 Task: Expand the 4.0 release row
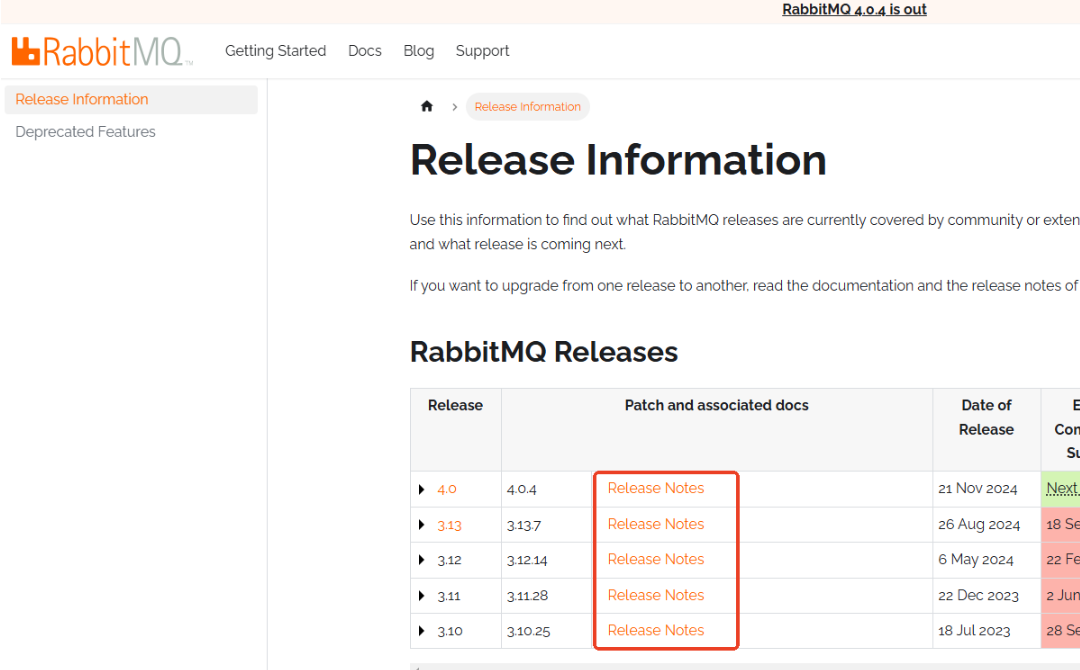(422, 490)
